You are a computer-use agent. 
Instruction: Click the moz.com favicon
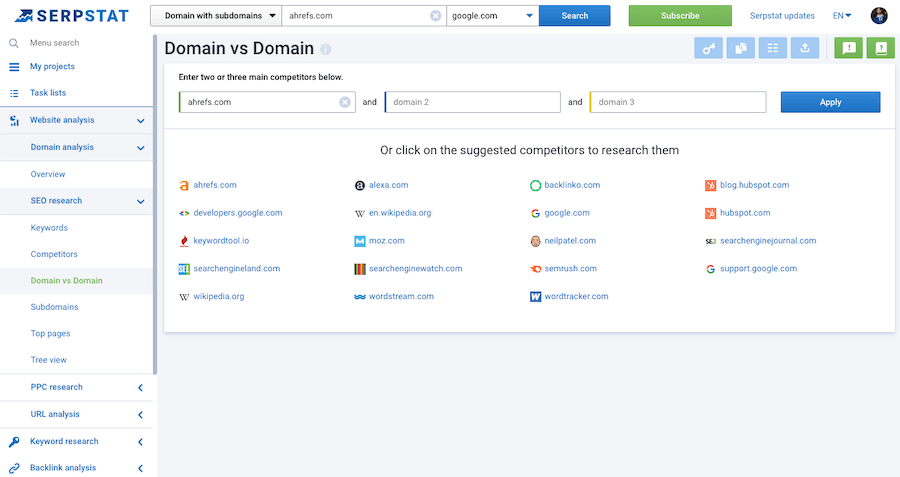point(359,241)
